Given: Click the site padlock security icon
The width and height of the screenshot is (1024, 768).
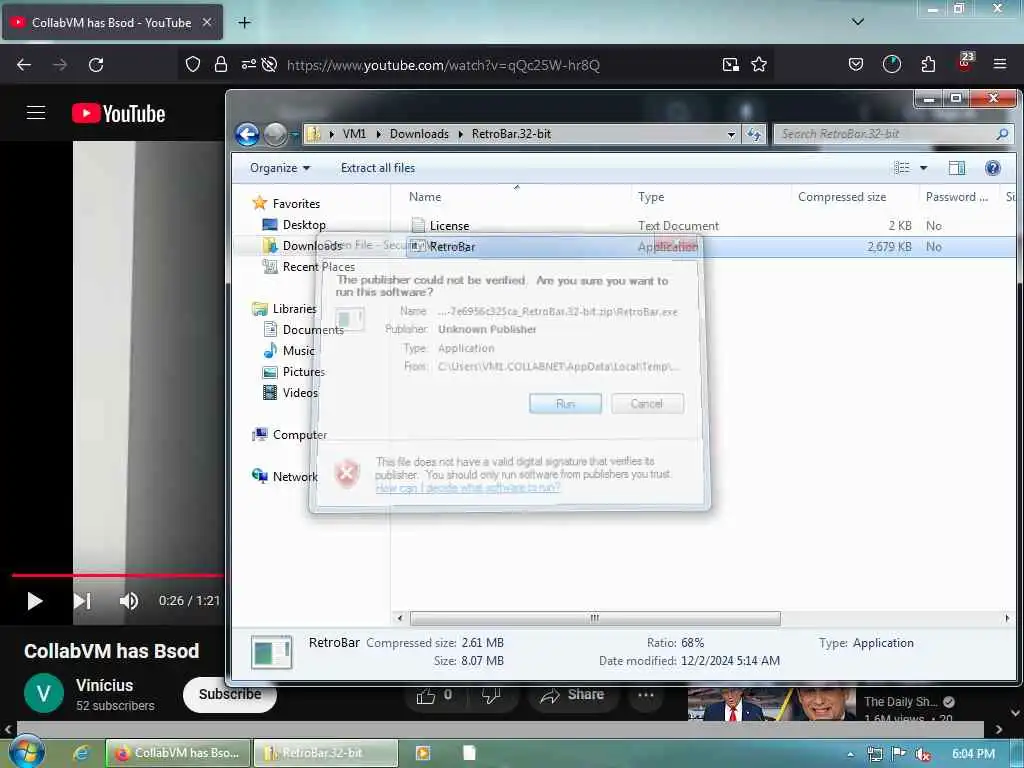Looking at the screenshot, I should [221, 64].
